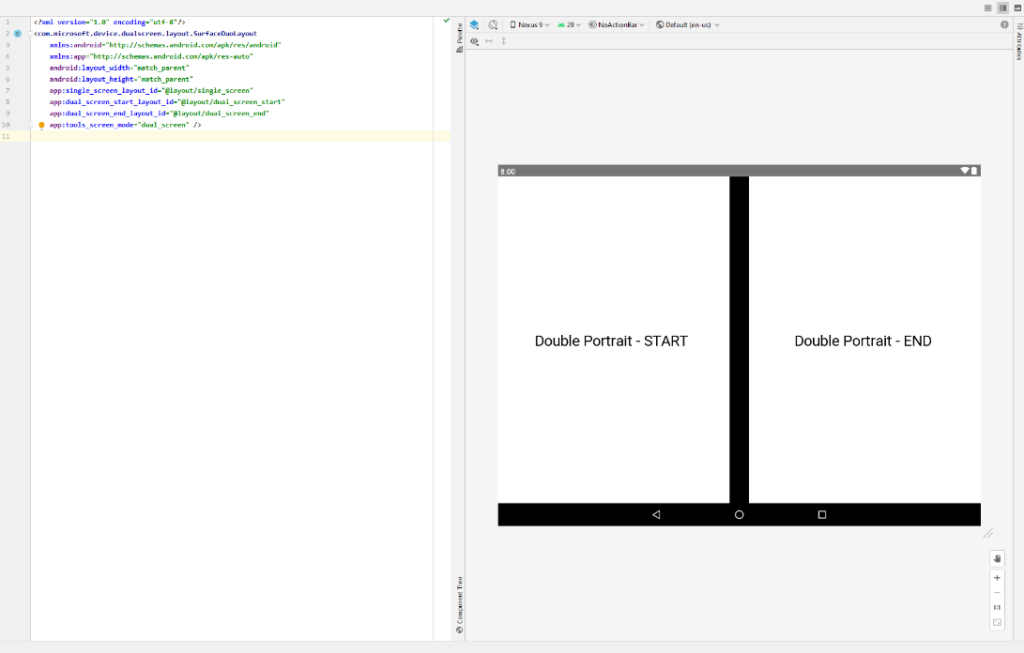Open the NoActionBar theme dropdown
Viewport: 1024px width, 653px height.
[614, 24]
